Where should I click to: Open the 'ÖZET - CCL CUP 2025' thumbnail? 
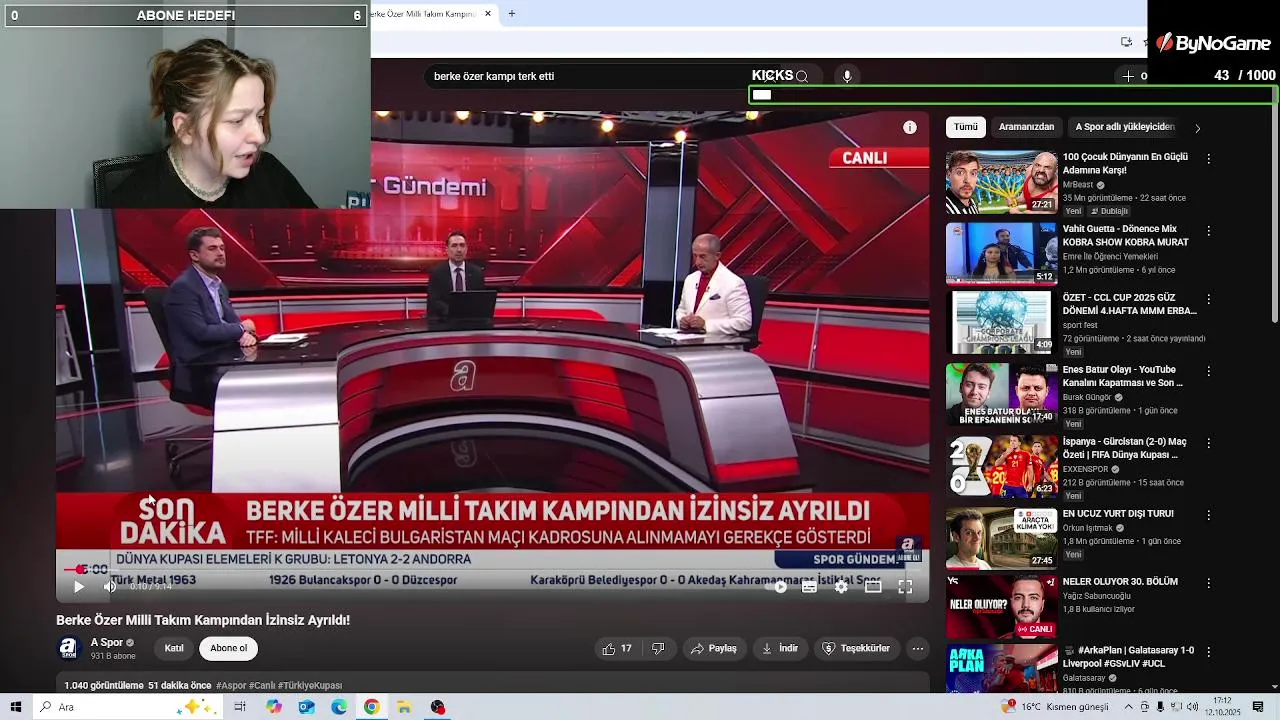[x=1001, y=322]
